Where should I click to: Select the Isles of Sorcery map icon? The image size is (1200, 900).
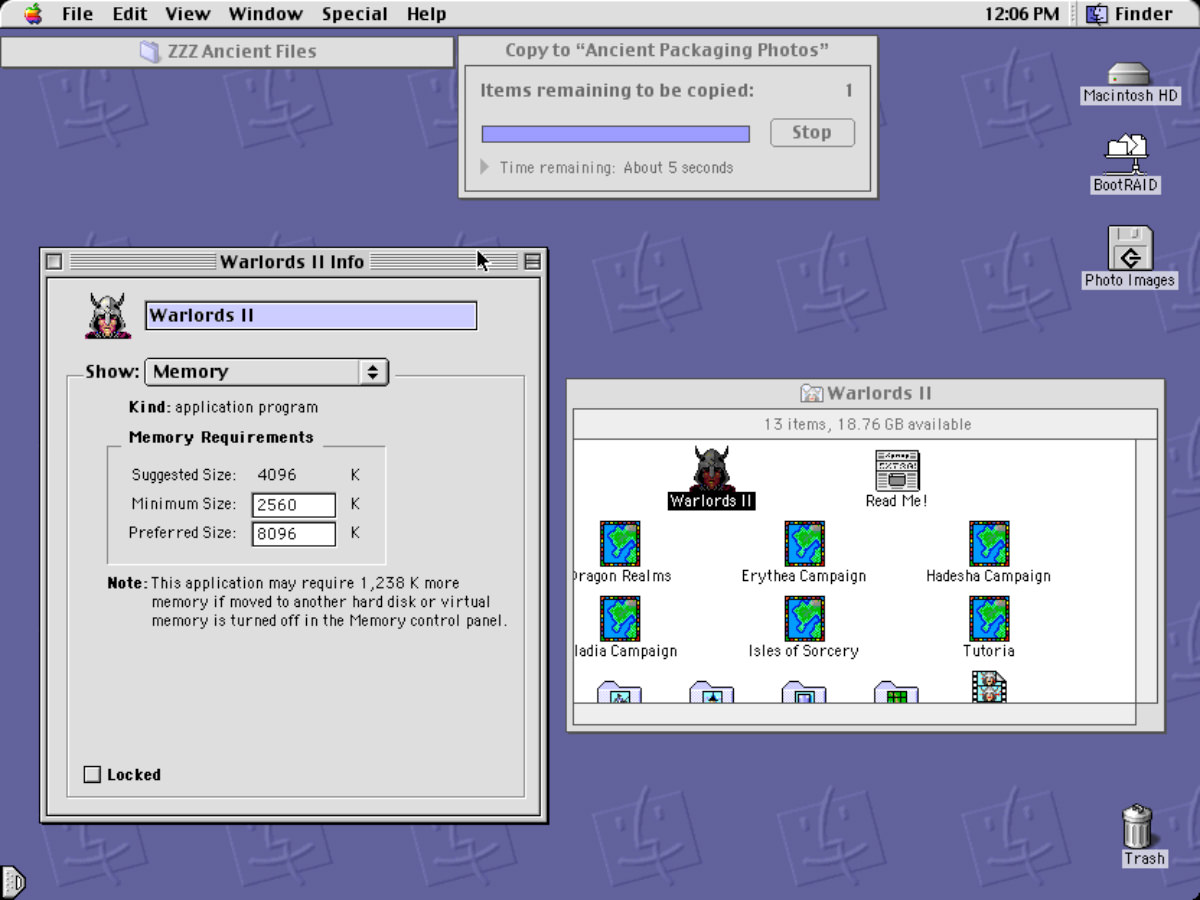[x=804, y=618]
